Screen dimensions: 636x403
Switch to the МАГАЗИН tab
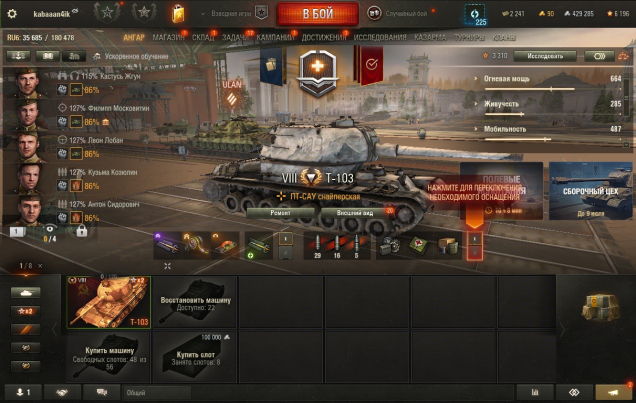coord(168,37)
